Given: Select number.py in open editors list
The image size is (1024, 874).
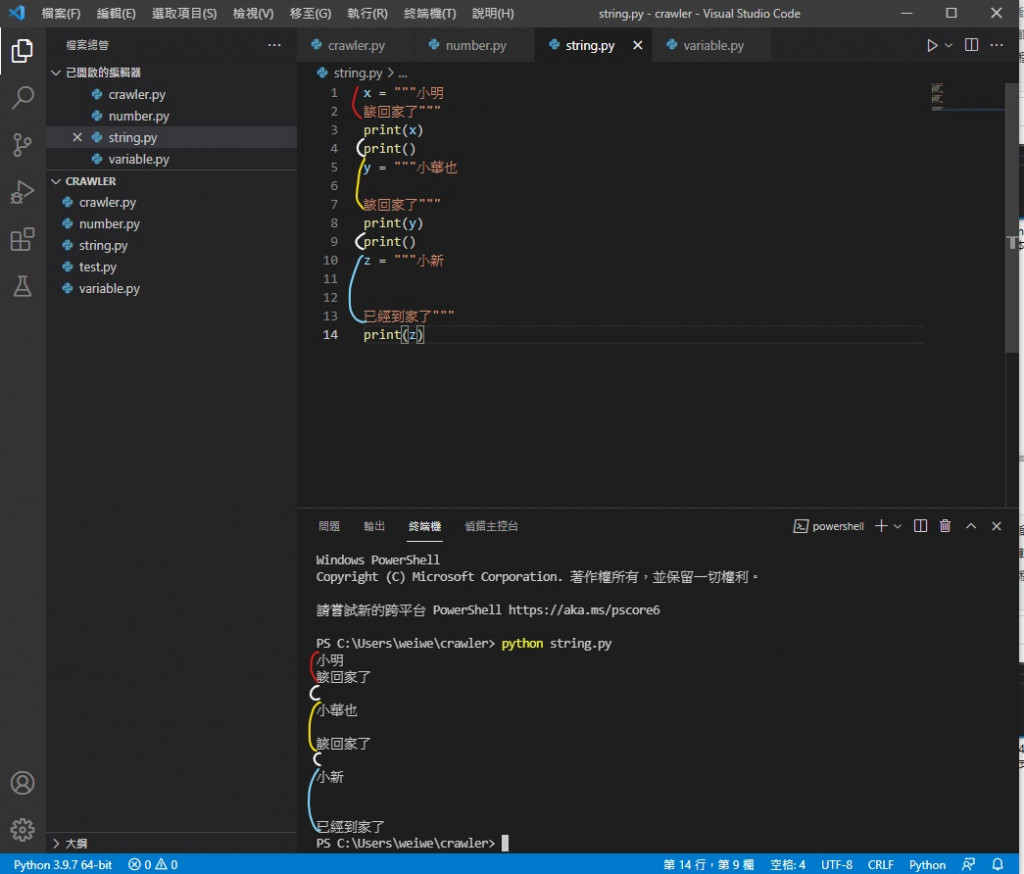Looking at the screenshot, I should [x=171, y=116].
